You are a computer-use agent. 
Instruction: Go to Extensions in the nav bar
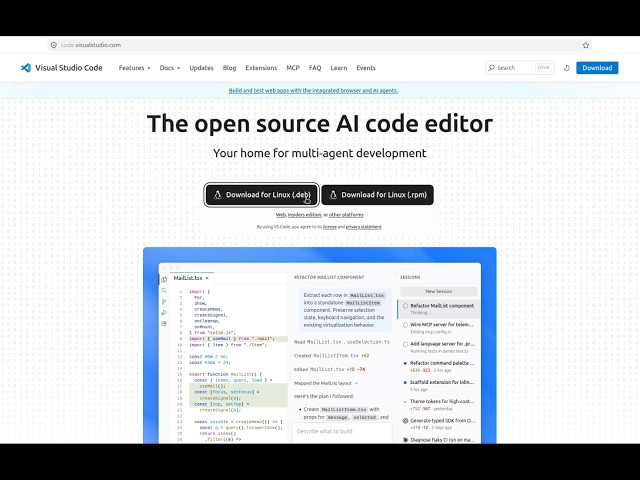click(261, 68)
